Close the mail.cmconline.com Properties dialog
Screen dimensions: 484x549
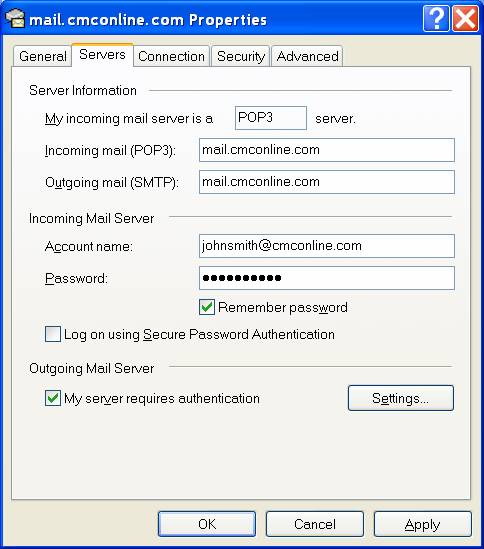pos(465,18)
